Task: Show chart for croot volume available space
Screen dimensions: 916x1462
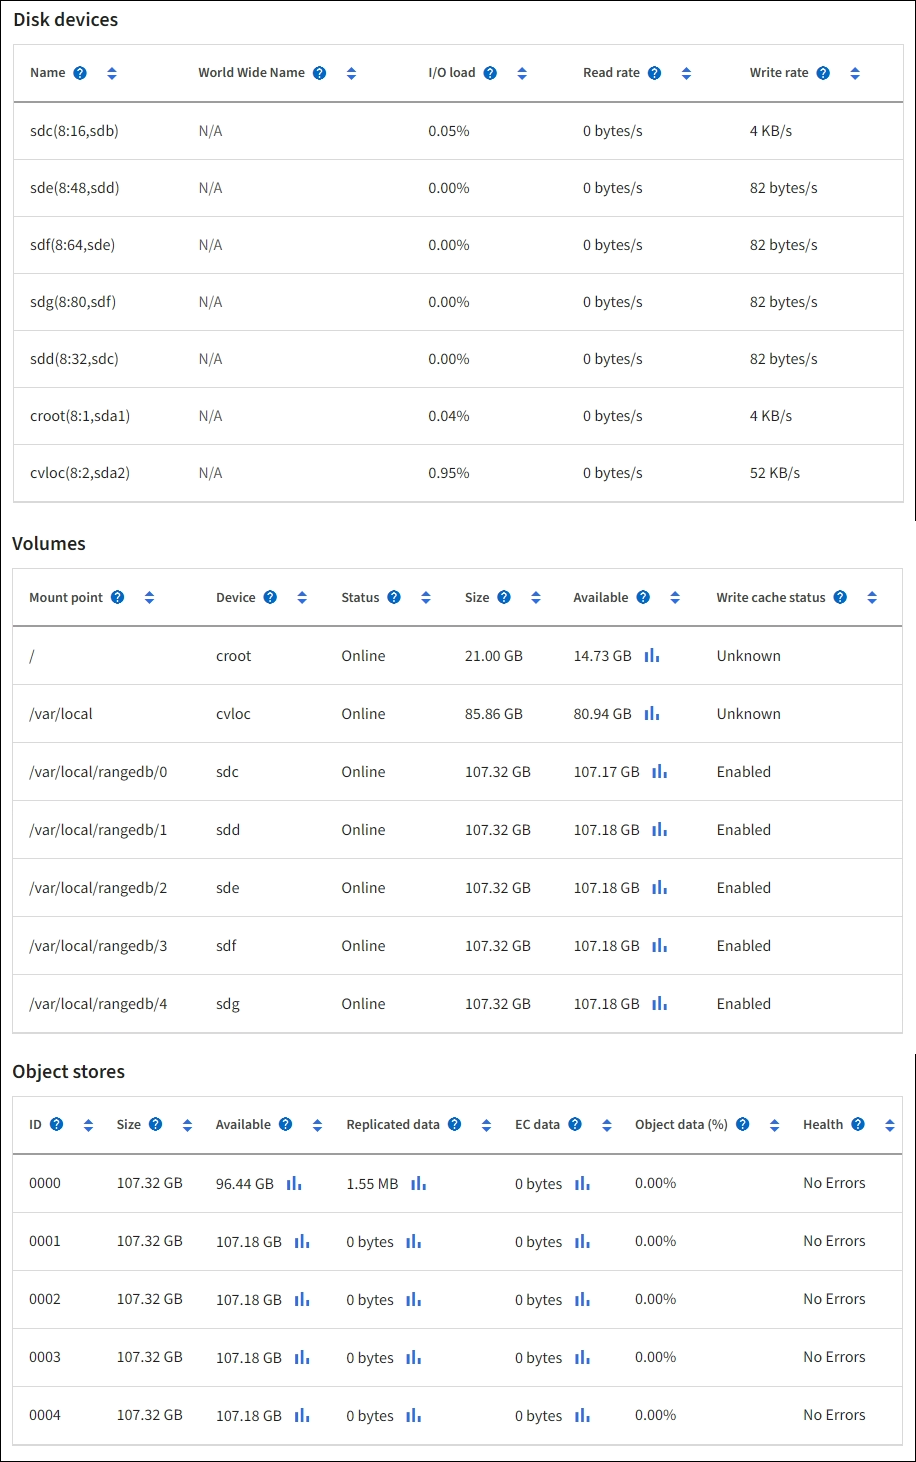Action: [x=652, y=656]
